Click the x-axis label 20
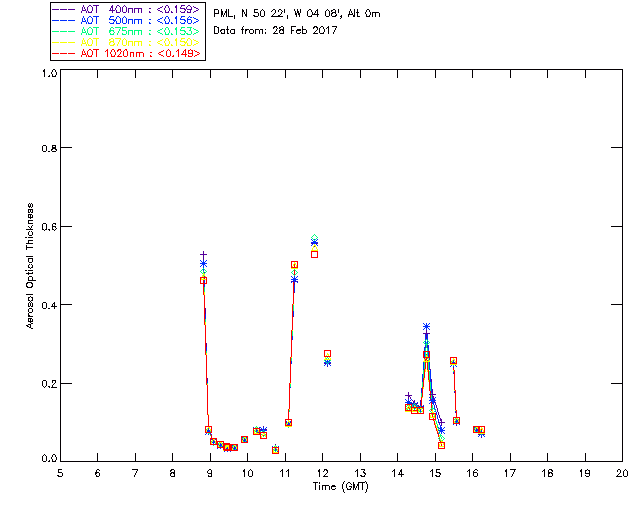 [622, 473]
